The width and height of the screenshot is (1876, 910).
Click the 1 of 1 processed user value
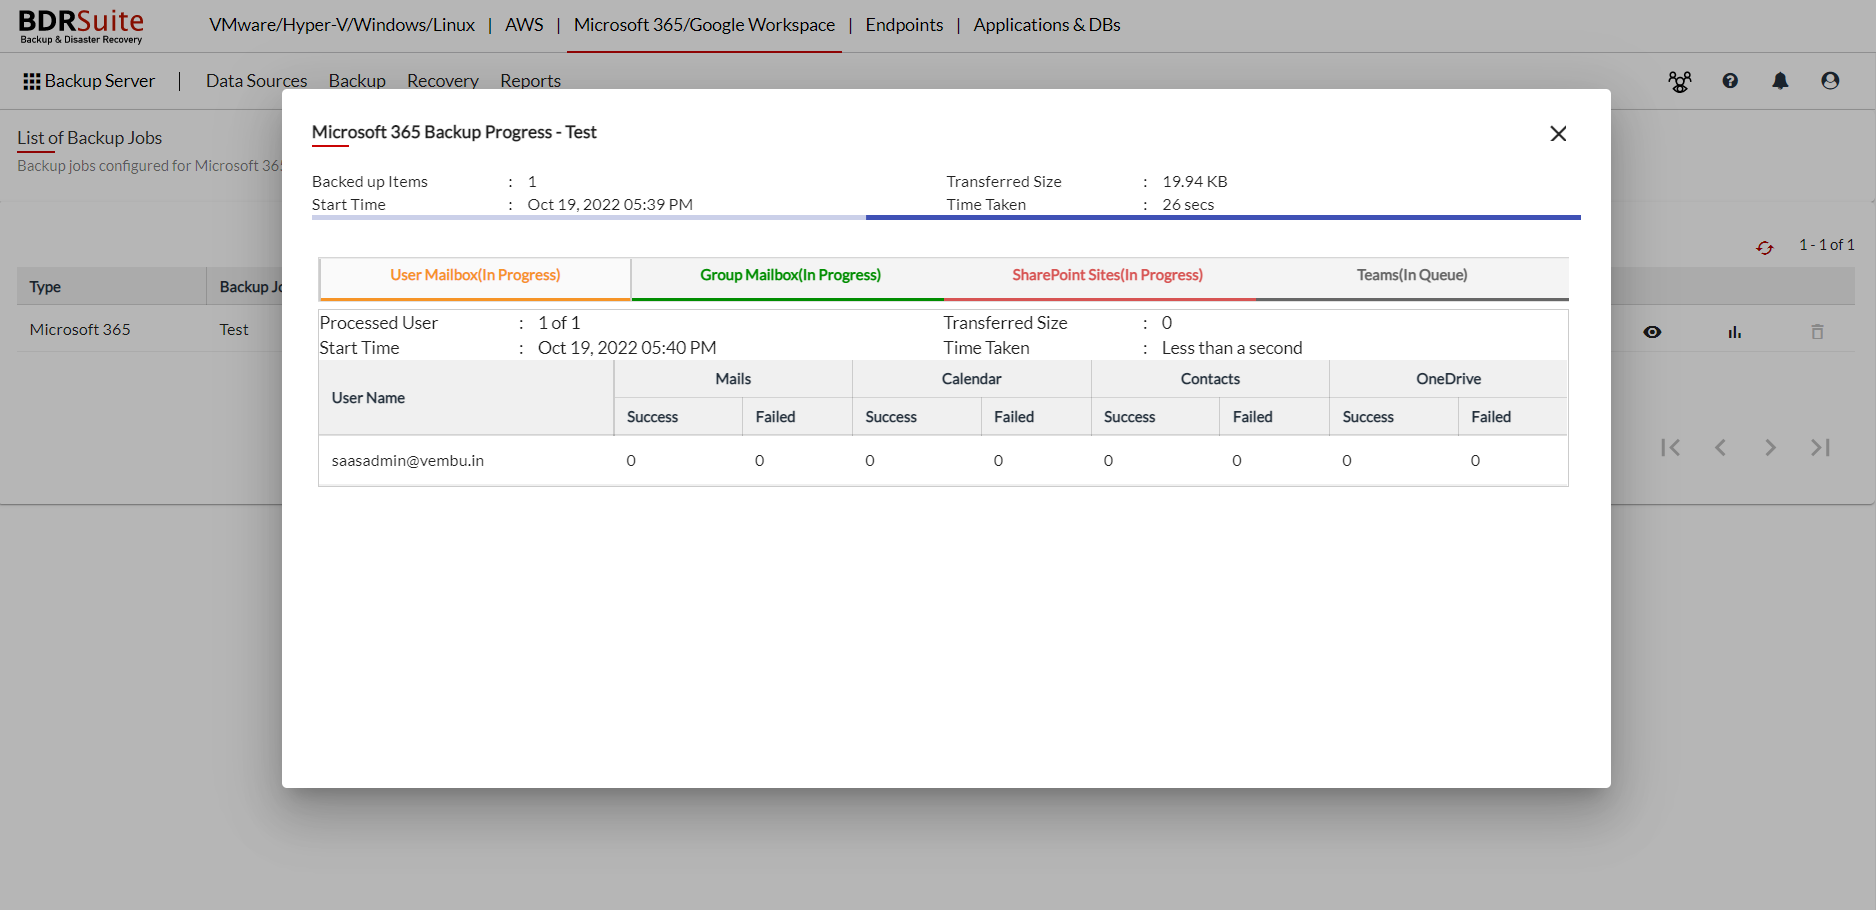(x=559, y=323)
